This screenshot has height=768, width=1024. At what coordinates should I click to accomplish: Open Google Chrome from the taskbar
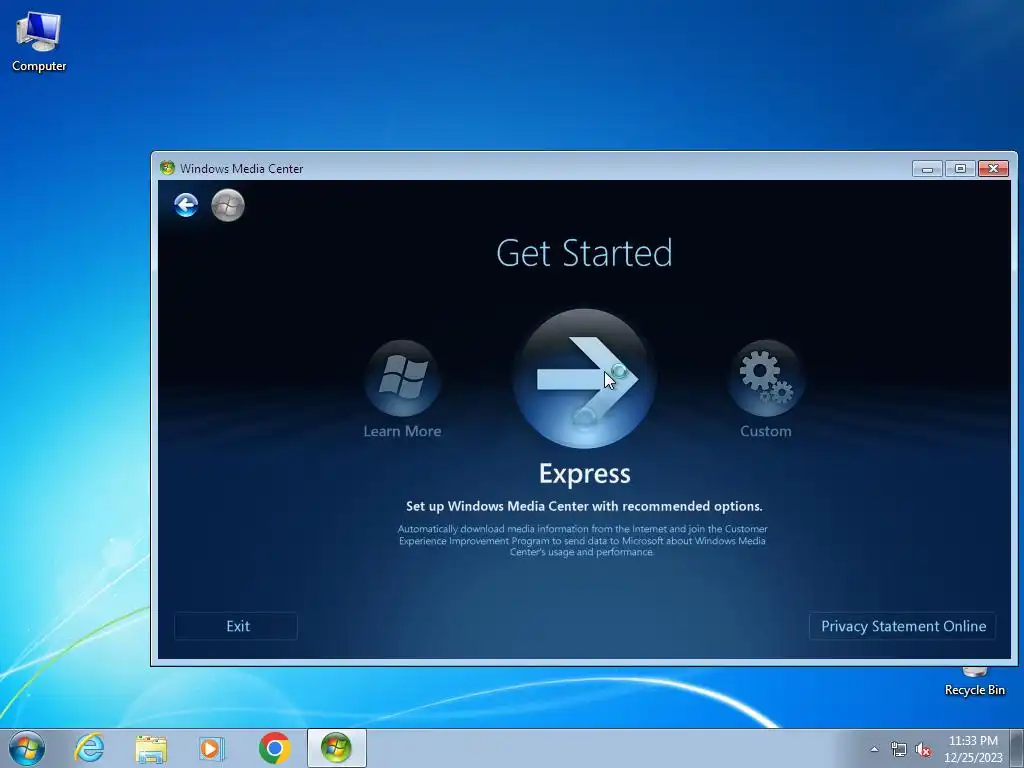274,748
